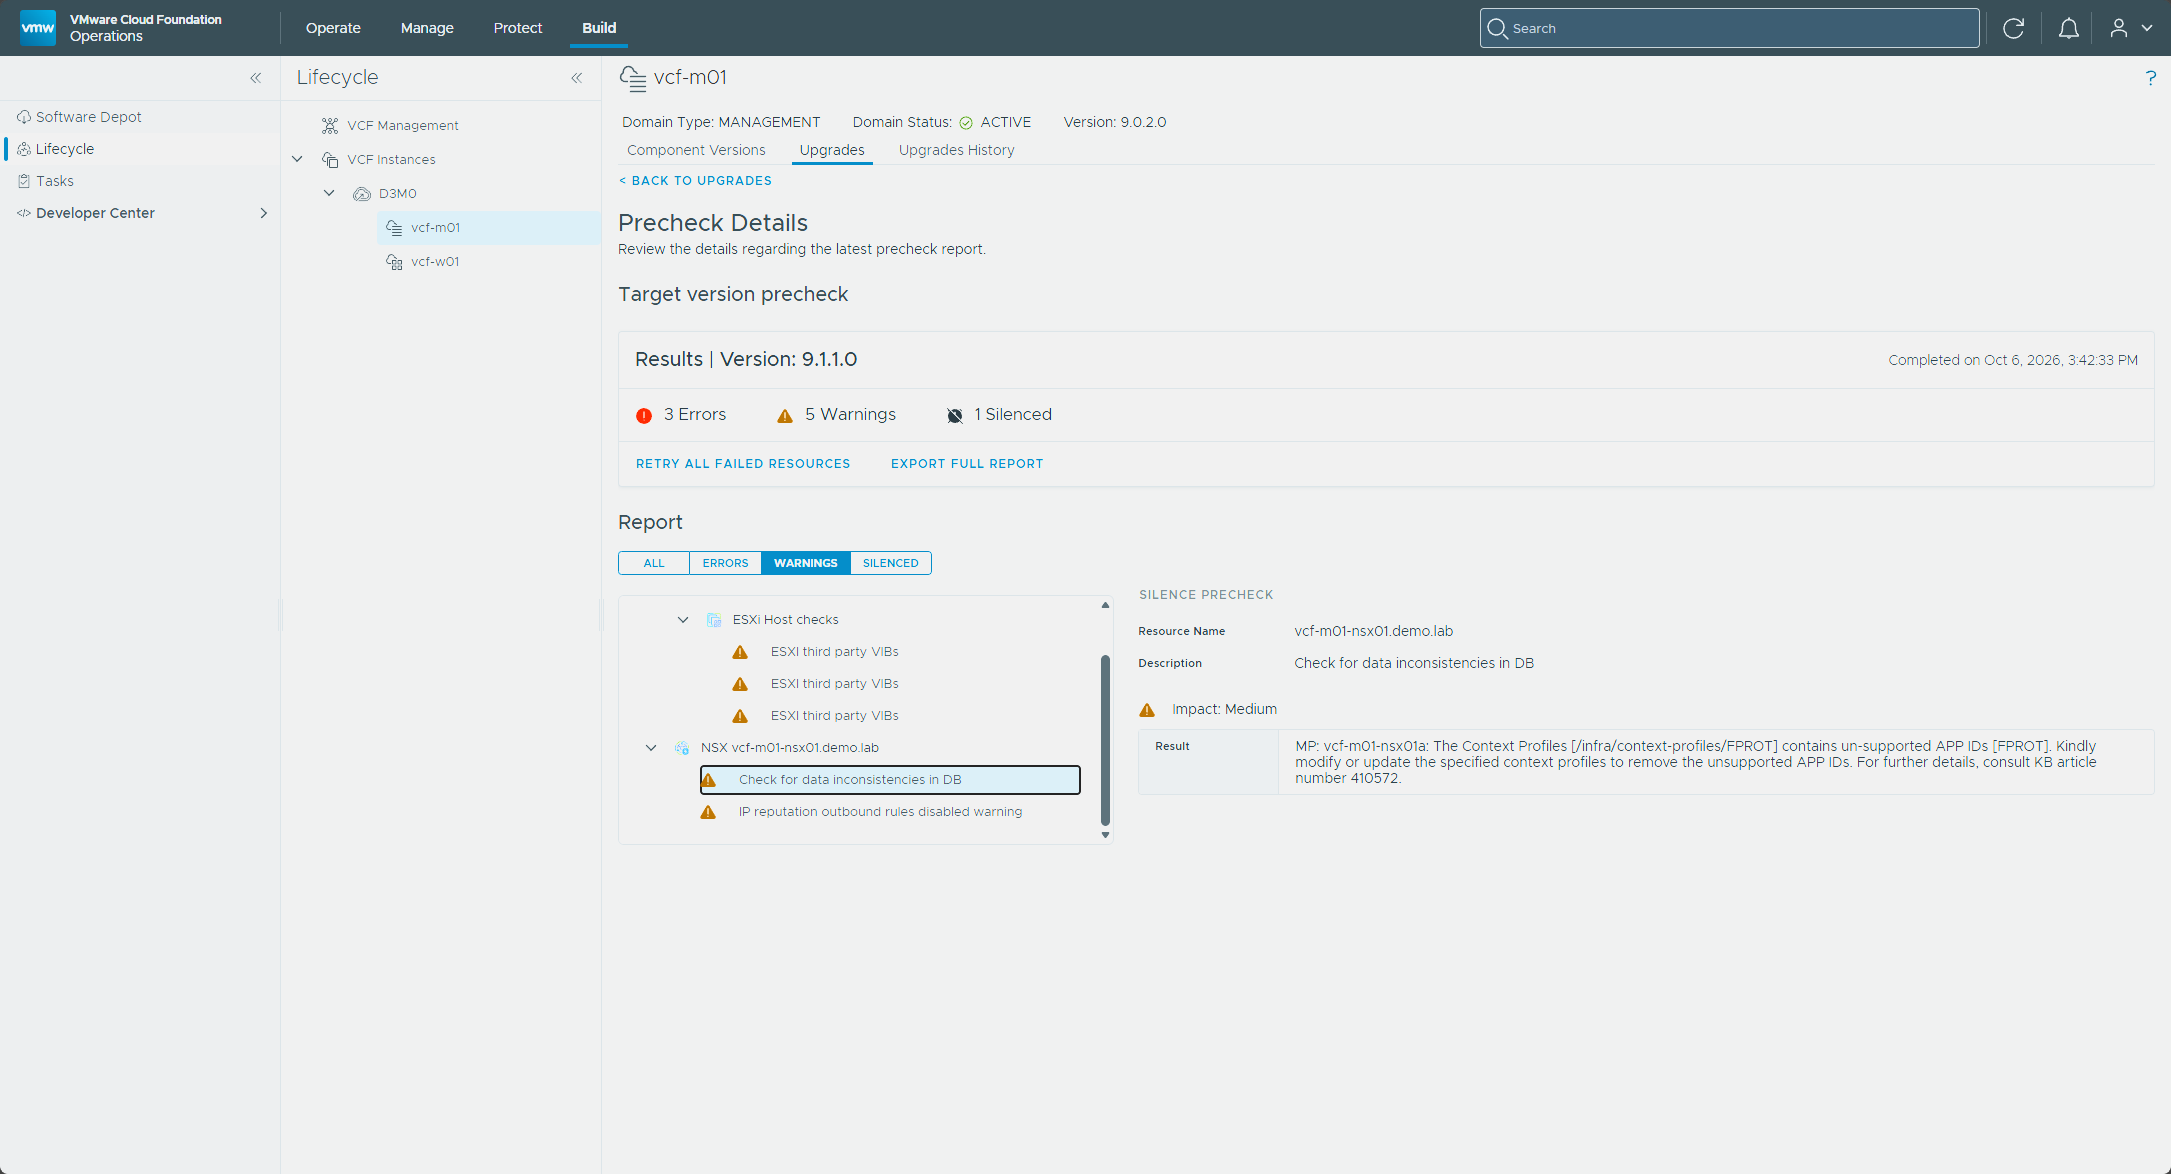Click the report list scrollbar thumb
This screenshot has width=2171, height=1174.
(1105, 740)
